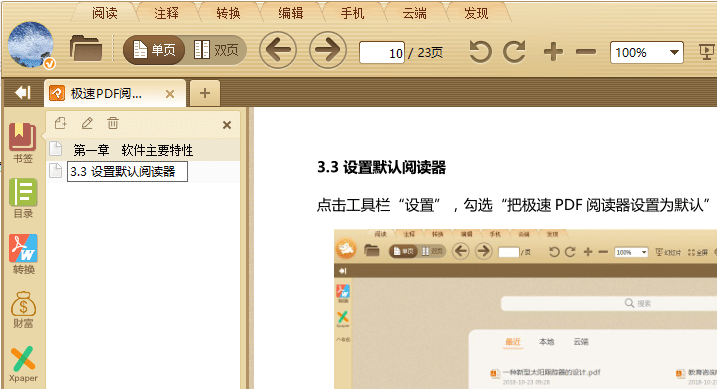717x389 pixels.
Task: Zoom in with the plus icon
Action: point(553,52)
